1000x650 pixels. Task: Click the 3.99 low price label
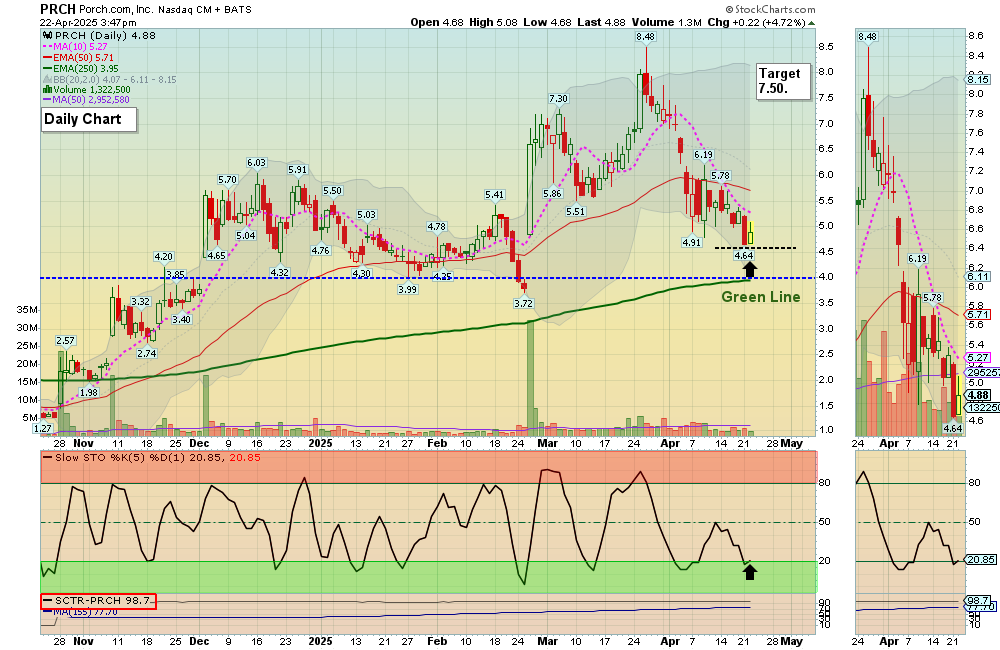point(408,290)
